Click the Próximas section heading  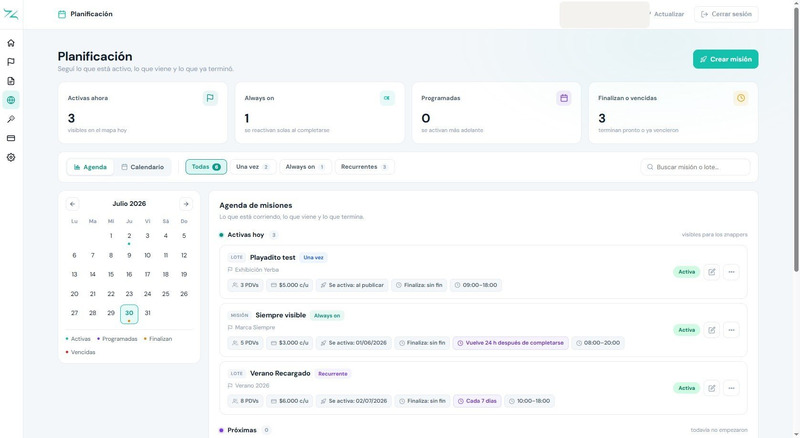point(242,430)
